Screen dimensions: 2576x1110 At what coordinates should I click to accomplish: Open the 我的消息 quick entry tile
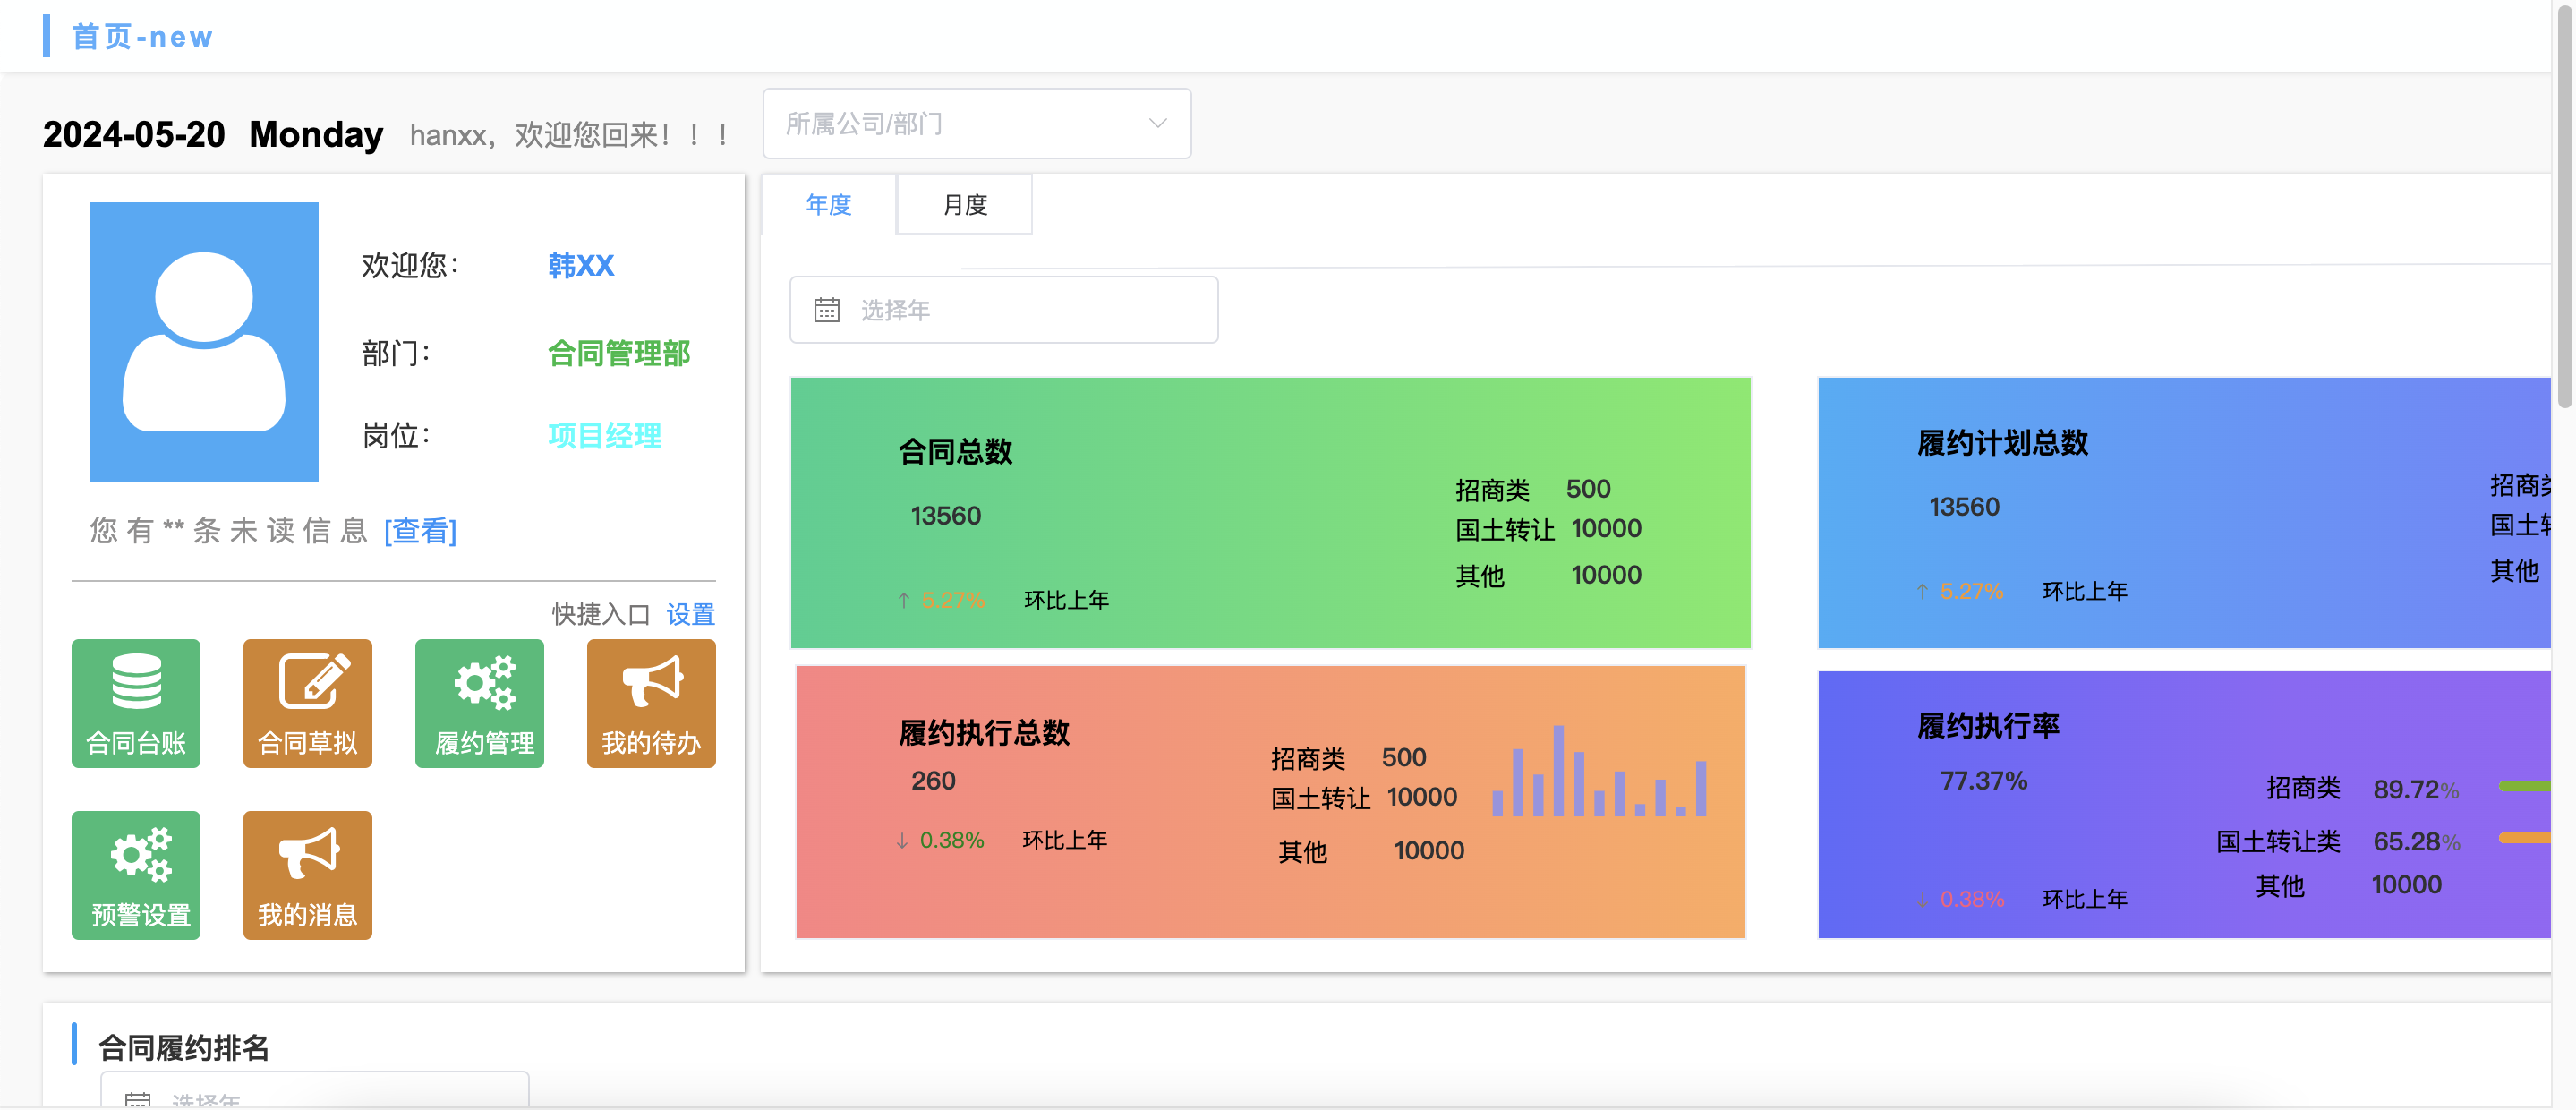(308, 875)
